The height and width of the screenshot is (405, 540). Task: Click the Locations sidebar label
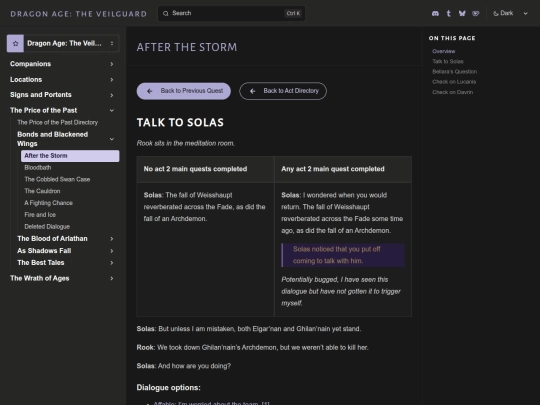(26, 80)
